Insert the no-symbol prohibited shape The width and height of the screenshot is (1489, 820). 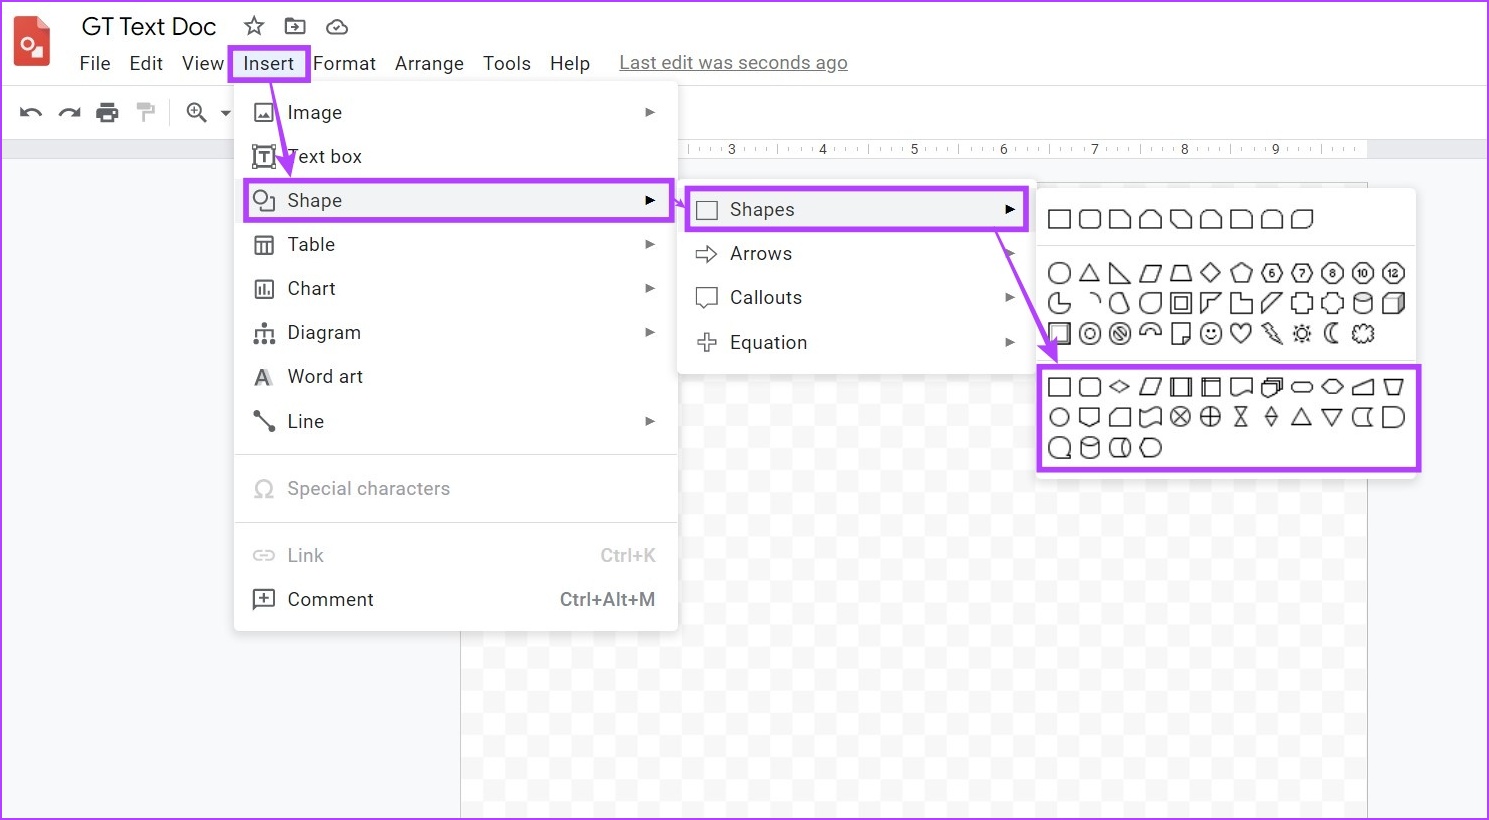[x=1120, y=334]
